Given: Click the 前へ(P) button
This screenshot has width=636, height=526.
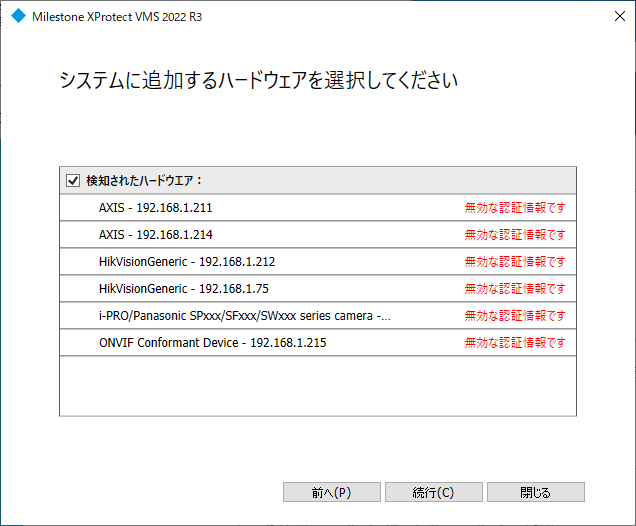Looking at the screenshot, I should pyautogui.click(x=331, y=492).
